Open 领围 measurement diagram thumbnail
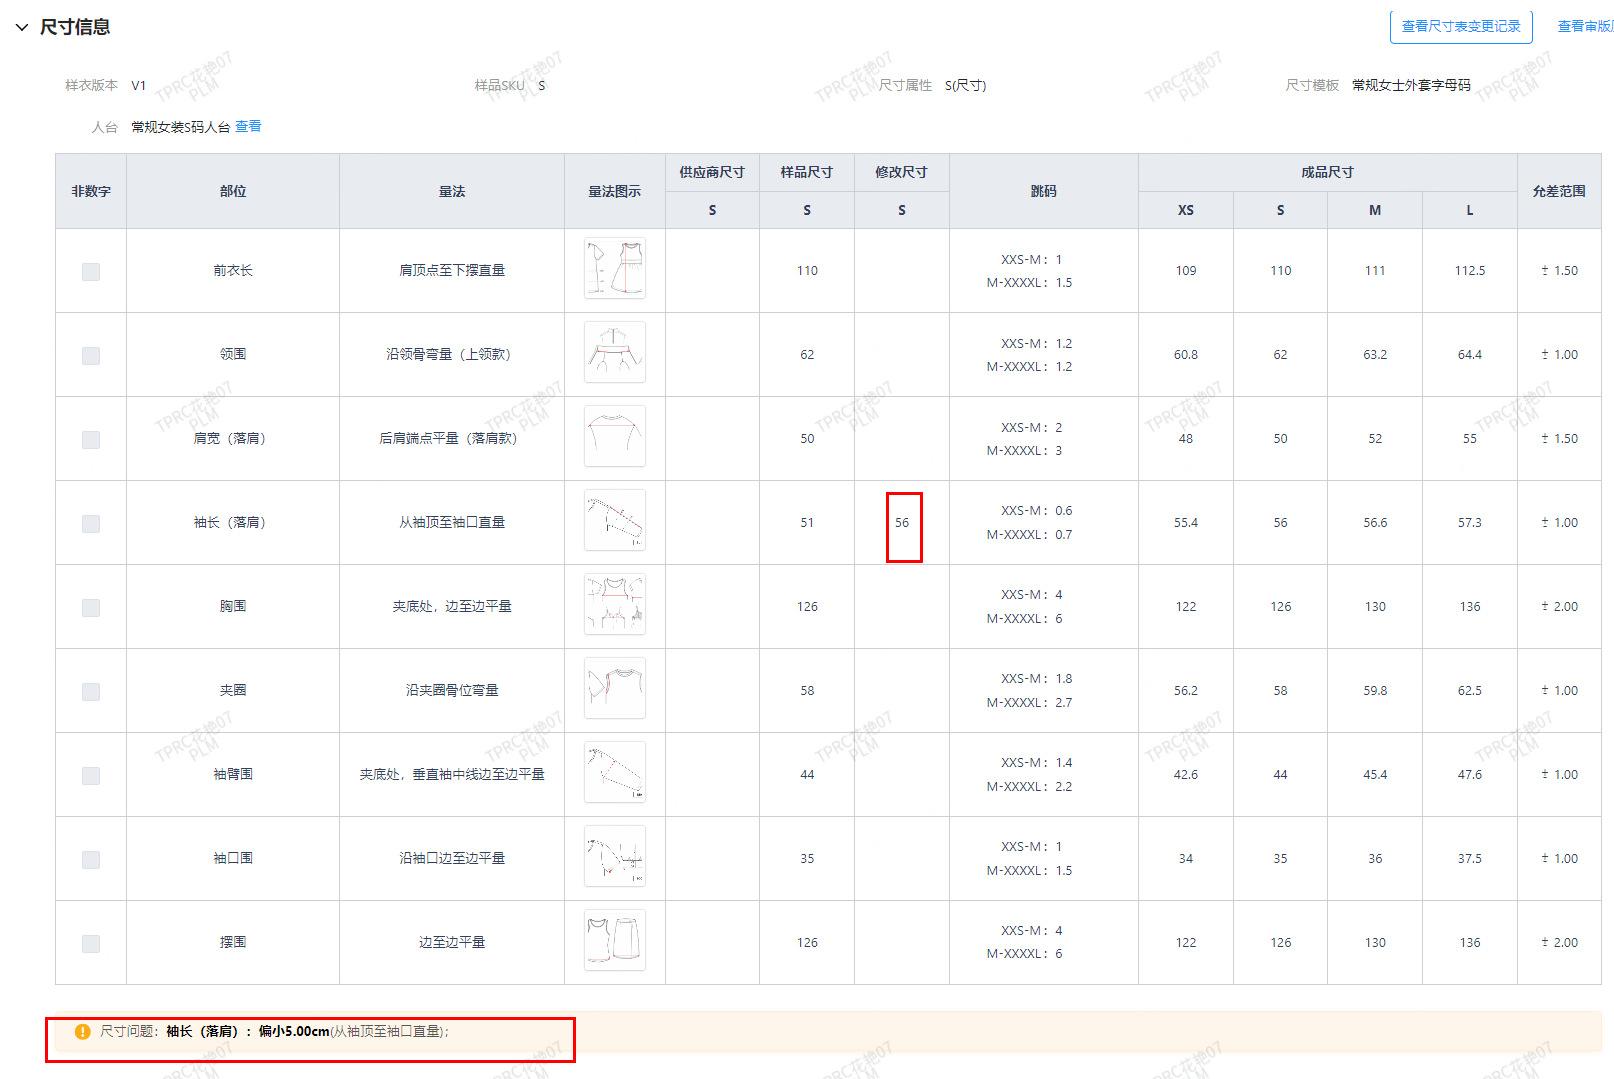 pyautogui.click(x=614, y=353)
